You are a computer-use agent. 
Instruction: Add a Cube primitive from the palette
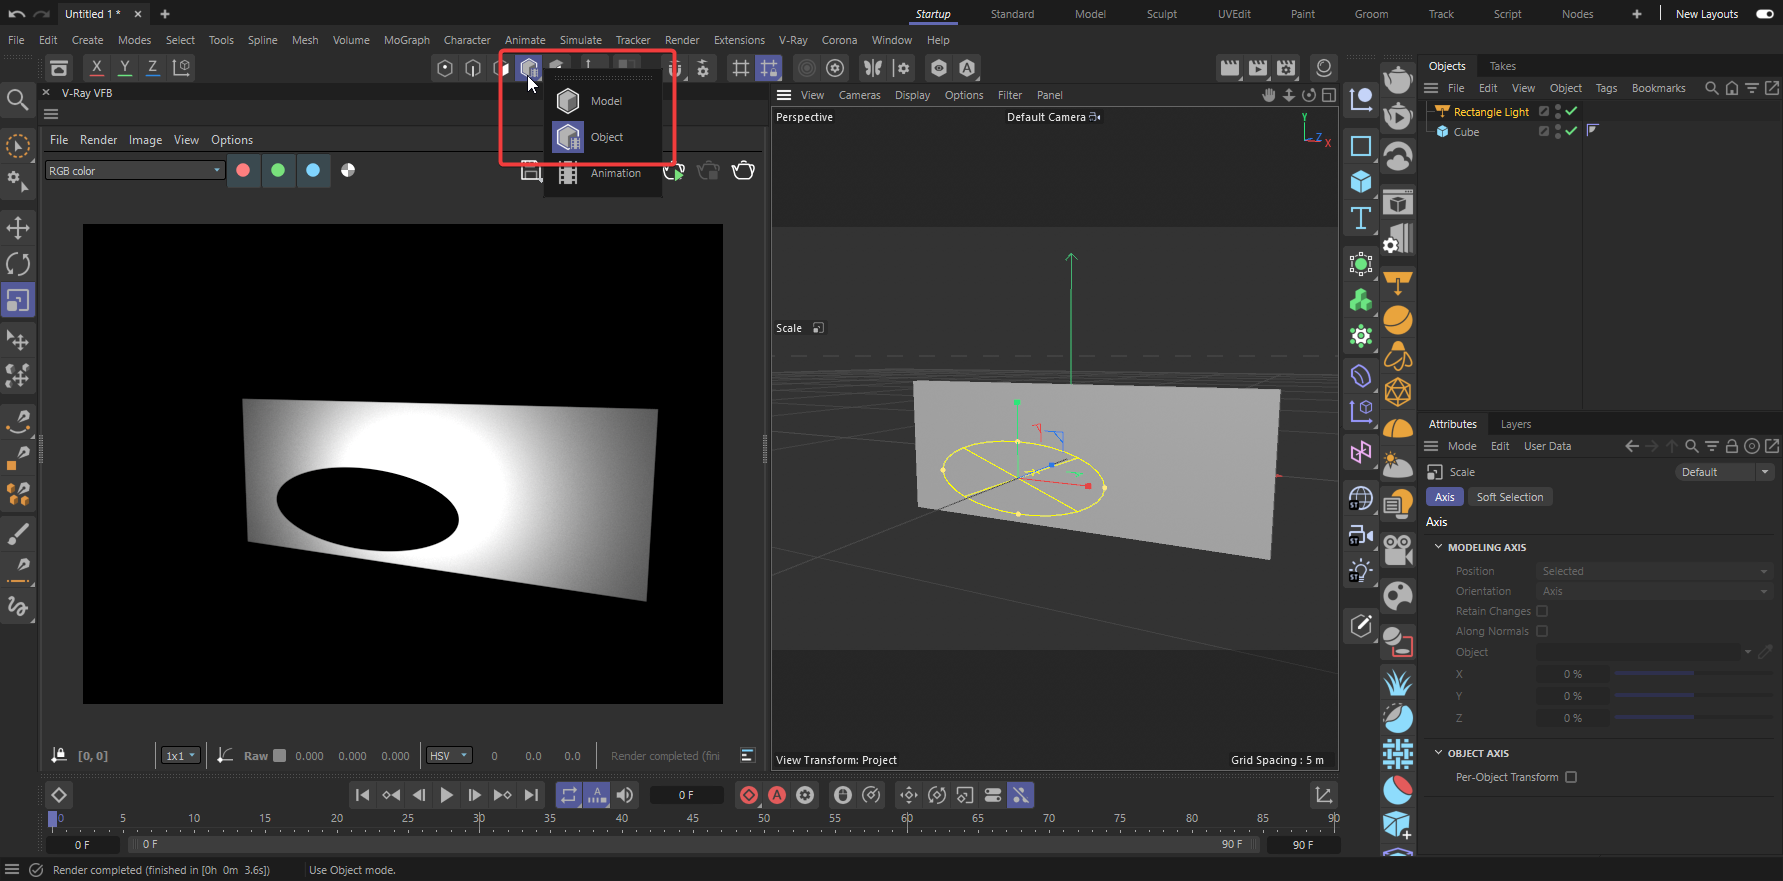click(x=1361, y=181)
